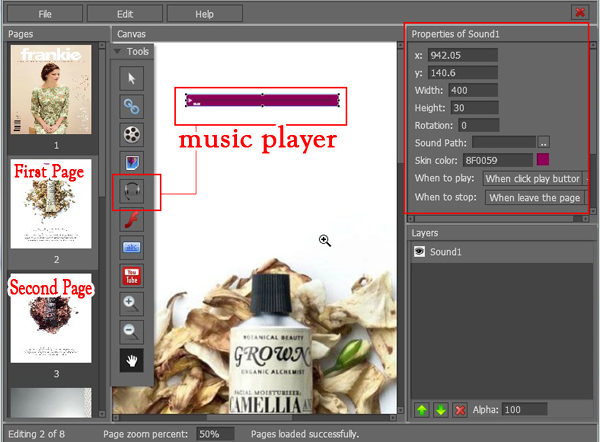
Task: Click the Pages panel scroll down arrow
Action: click(102, 414)
